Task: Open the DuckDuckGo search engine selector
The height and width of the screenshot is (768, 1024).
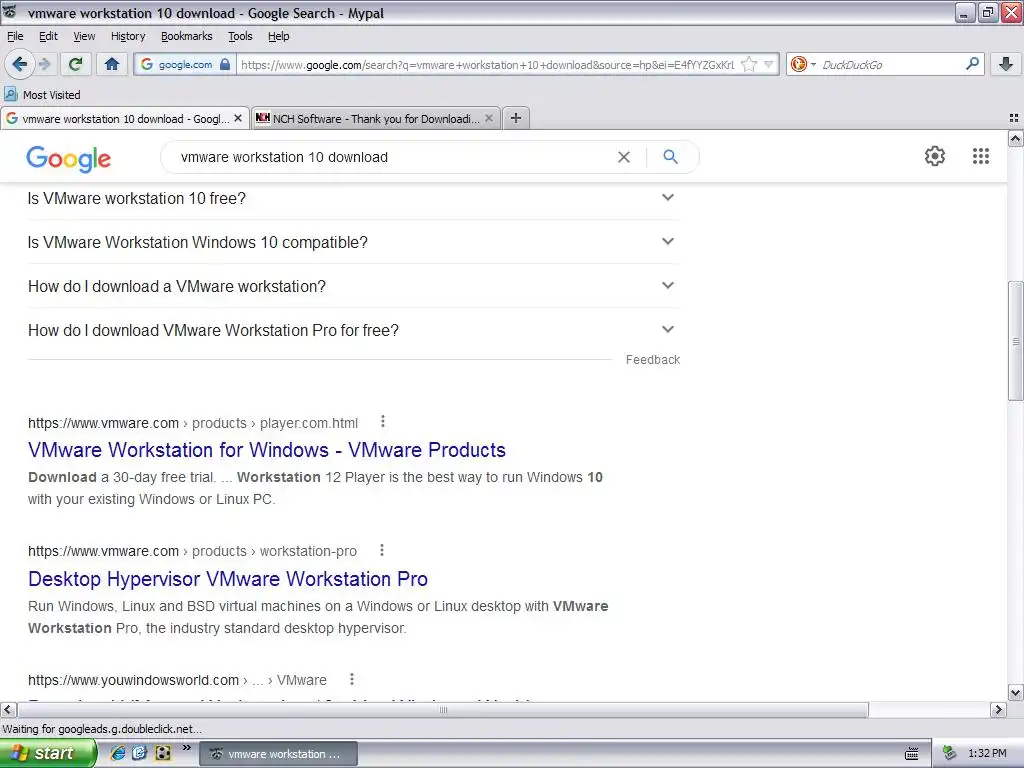Action: (803, 64)
